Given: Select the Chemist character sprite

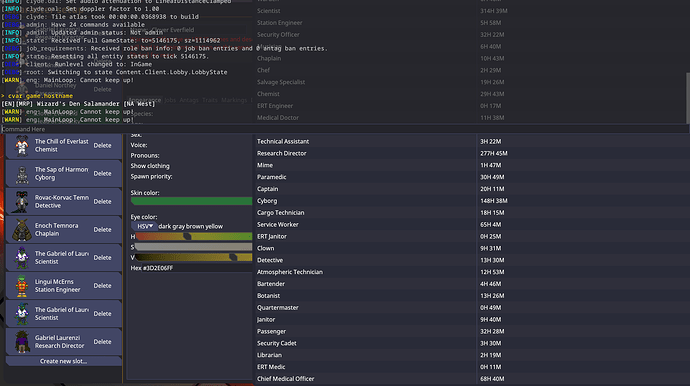Looking at the screenshot, I should tap(22, 146).
